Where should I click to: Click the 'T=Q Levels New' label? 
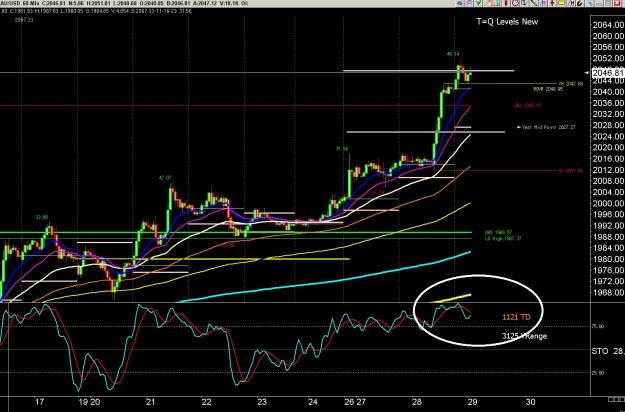point(507,22)
